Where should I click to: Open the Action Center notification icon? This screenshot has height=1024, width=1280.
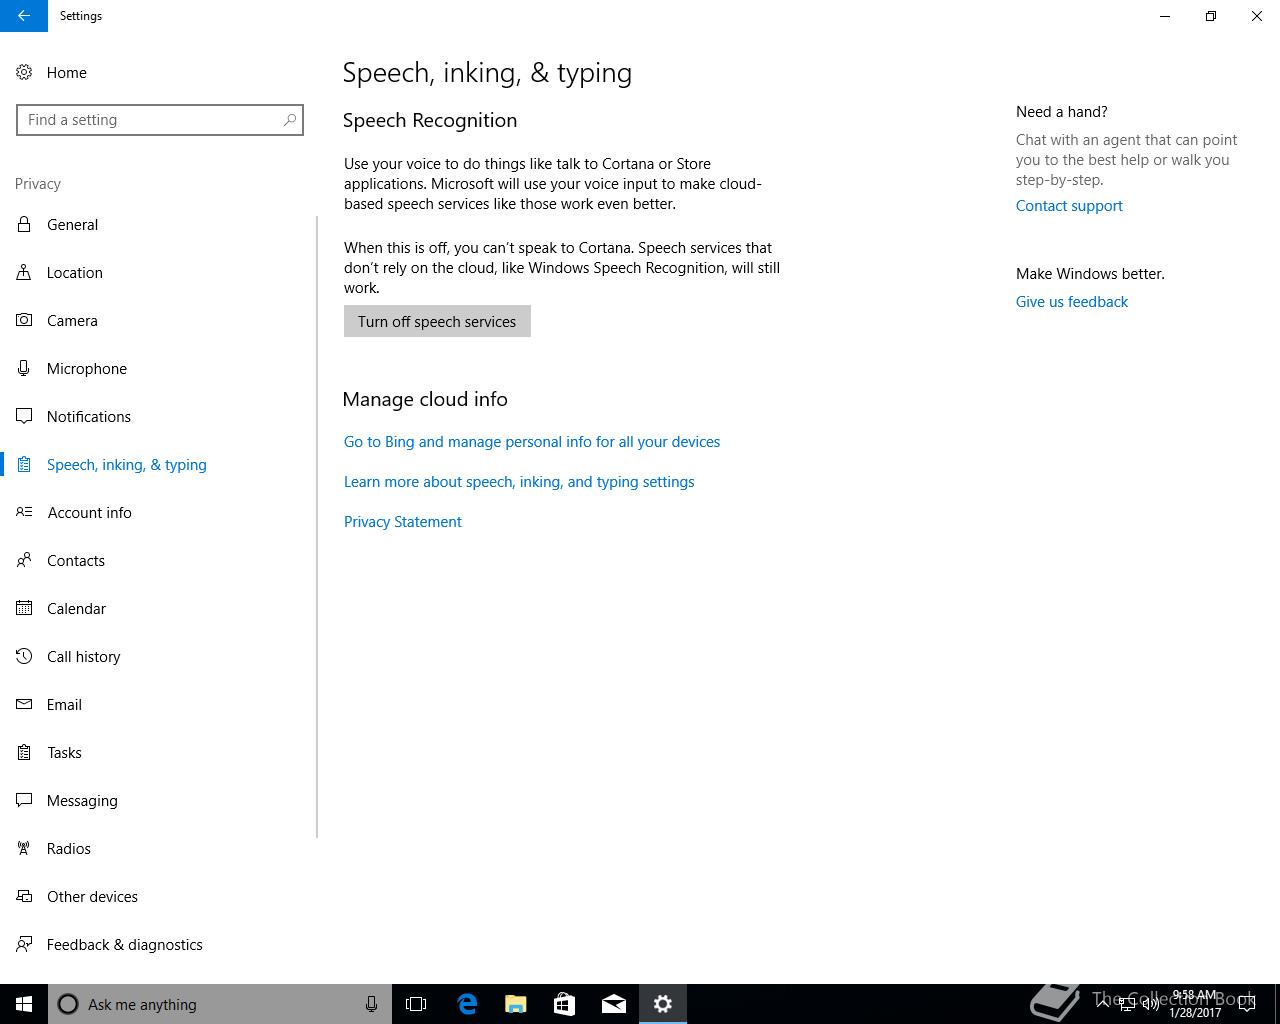coord(1246,1004)
